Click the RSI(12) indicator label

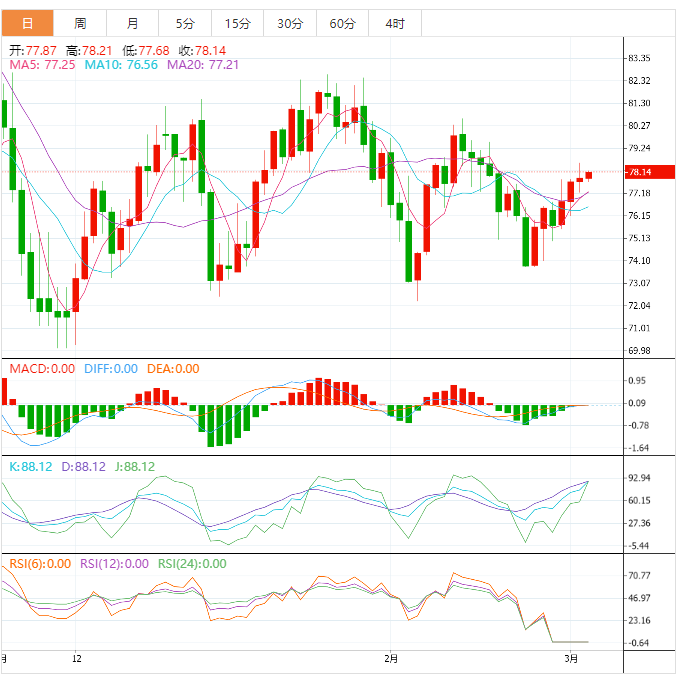[x=114, y=563]
